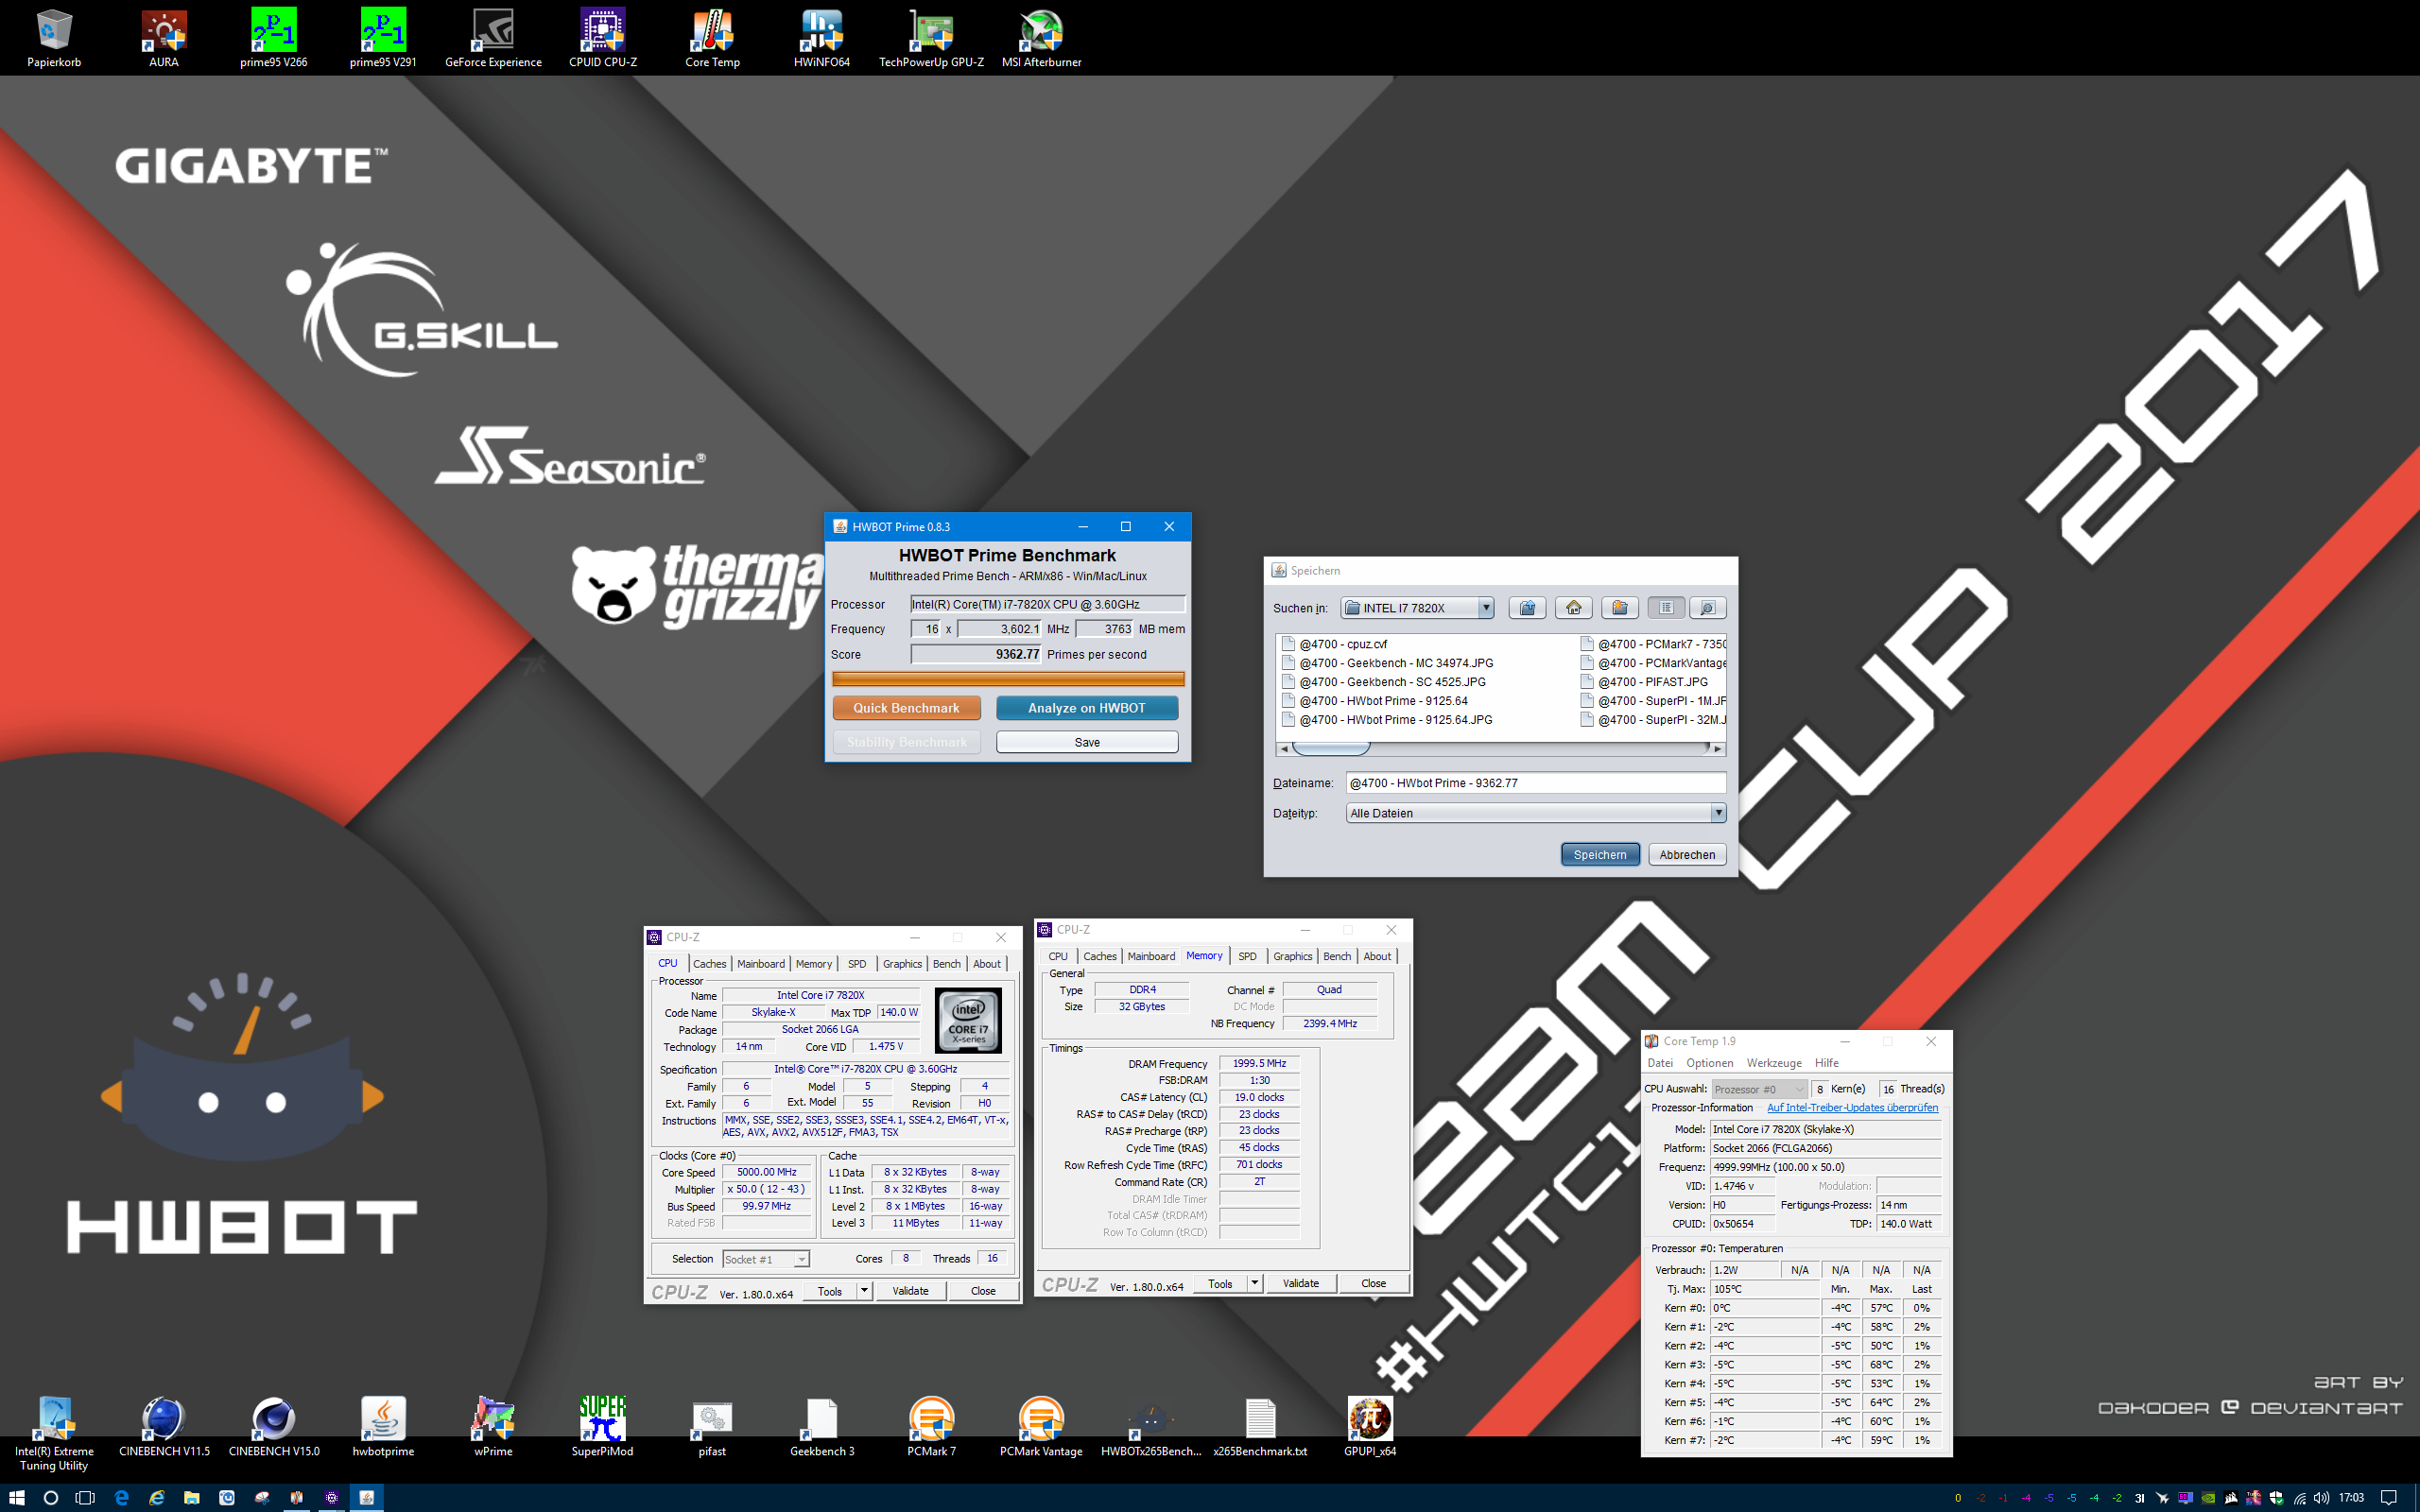The width and height of the screenshot is (2420, 1512).
Task: Open Bench tab in CPU-Z Memory window
Action: coord(1337,956)
